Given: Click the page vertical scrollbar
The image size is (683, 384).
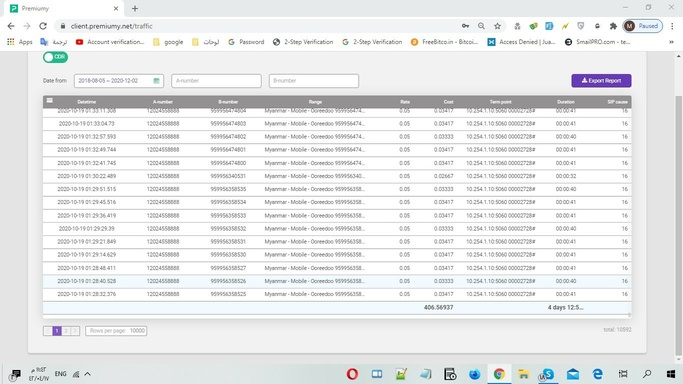Looking at the screenshot, I should [679, 225].
